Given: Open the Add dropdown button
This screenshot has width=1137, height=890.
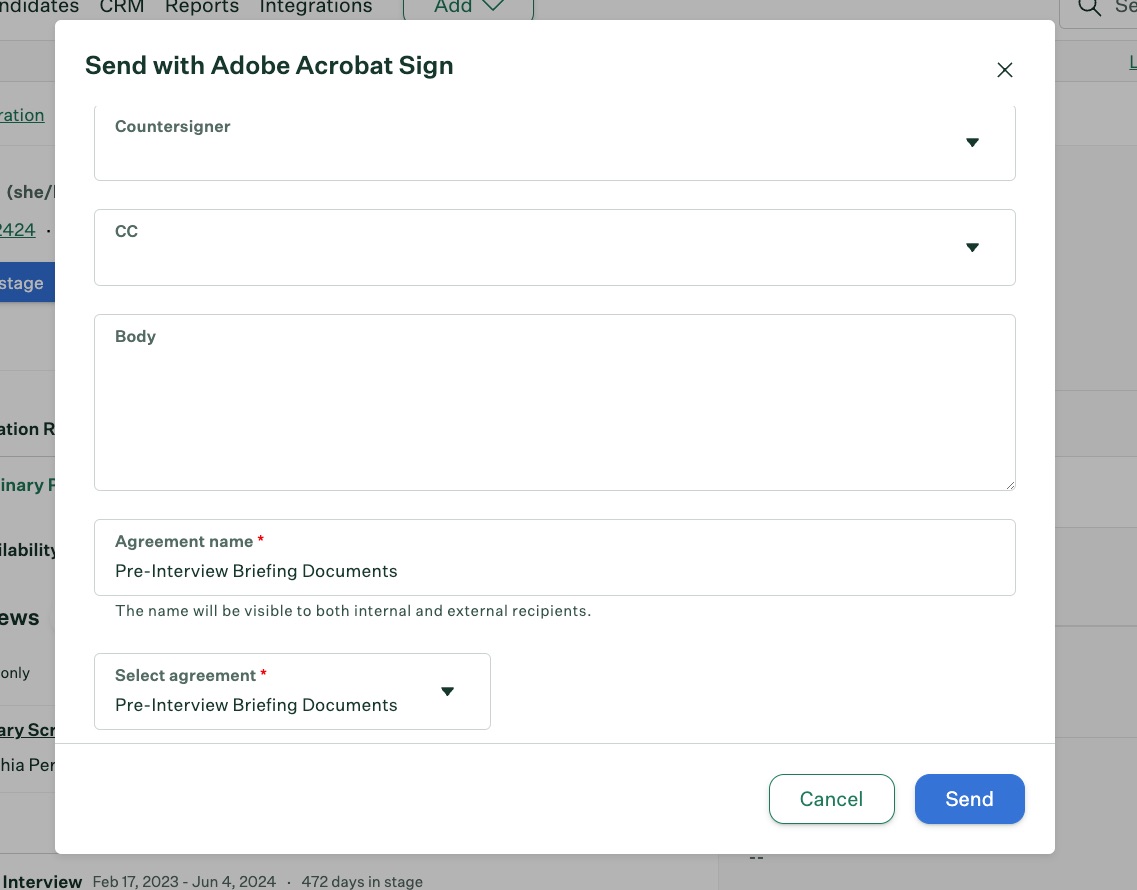Looking at the screenshot, I should 468,7.
